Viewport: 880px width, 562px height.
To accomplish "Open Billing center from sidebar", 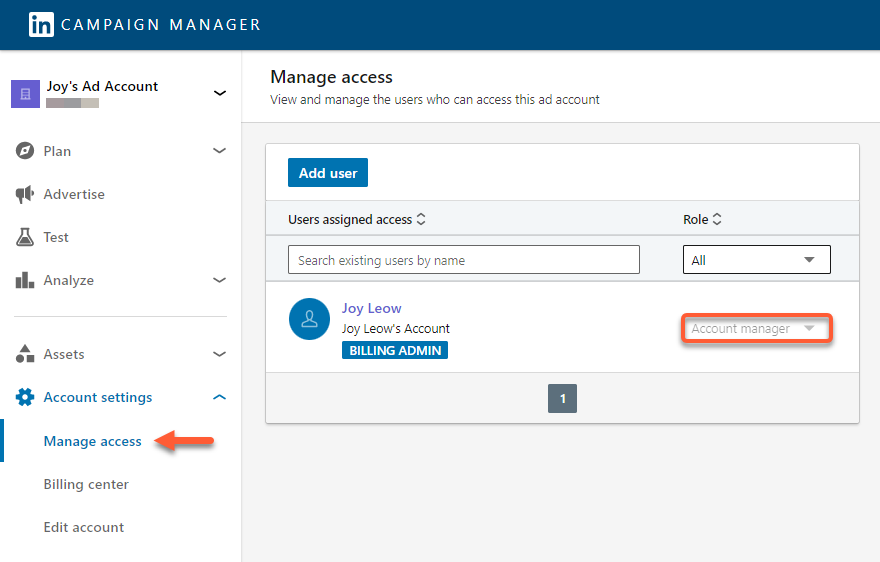I will 86,484.
